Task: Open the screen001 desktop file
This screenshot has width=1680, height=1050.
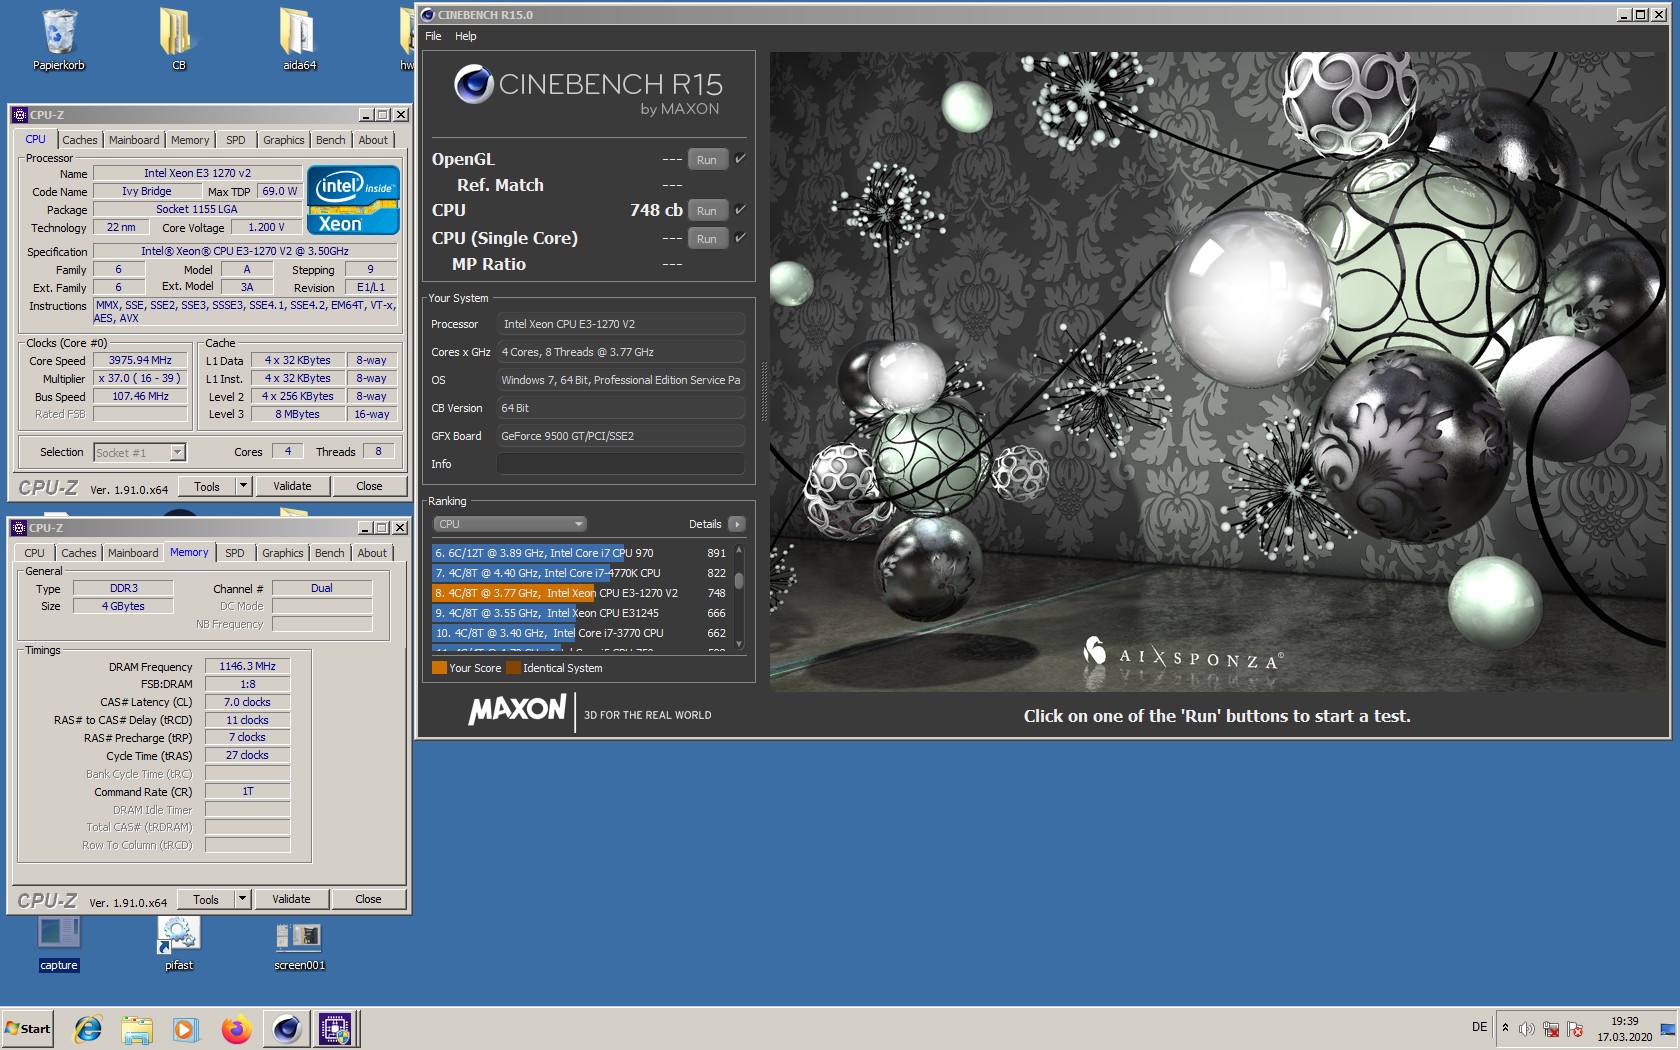Action: click(299, 944)
